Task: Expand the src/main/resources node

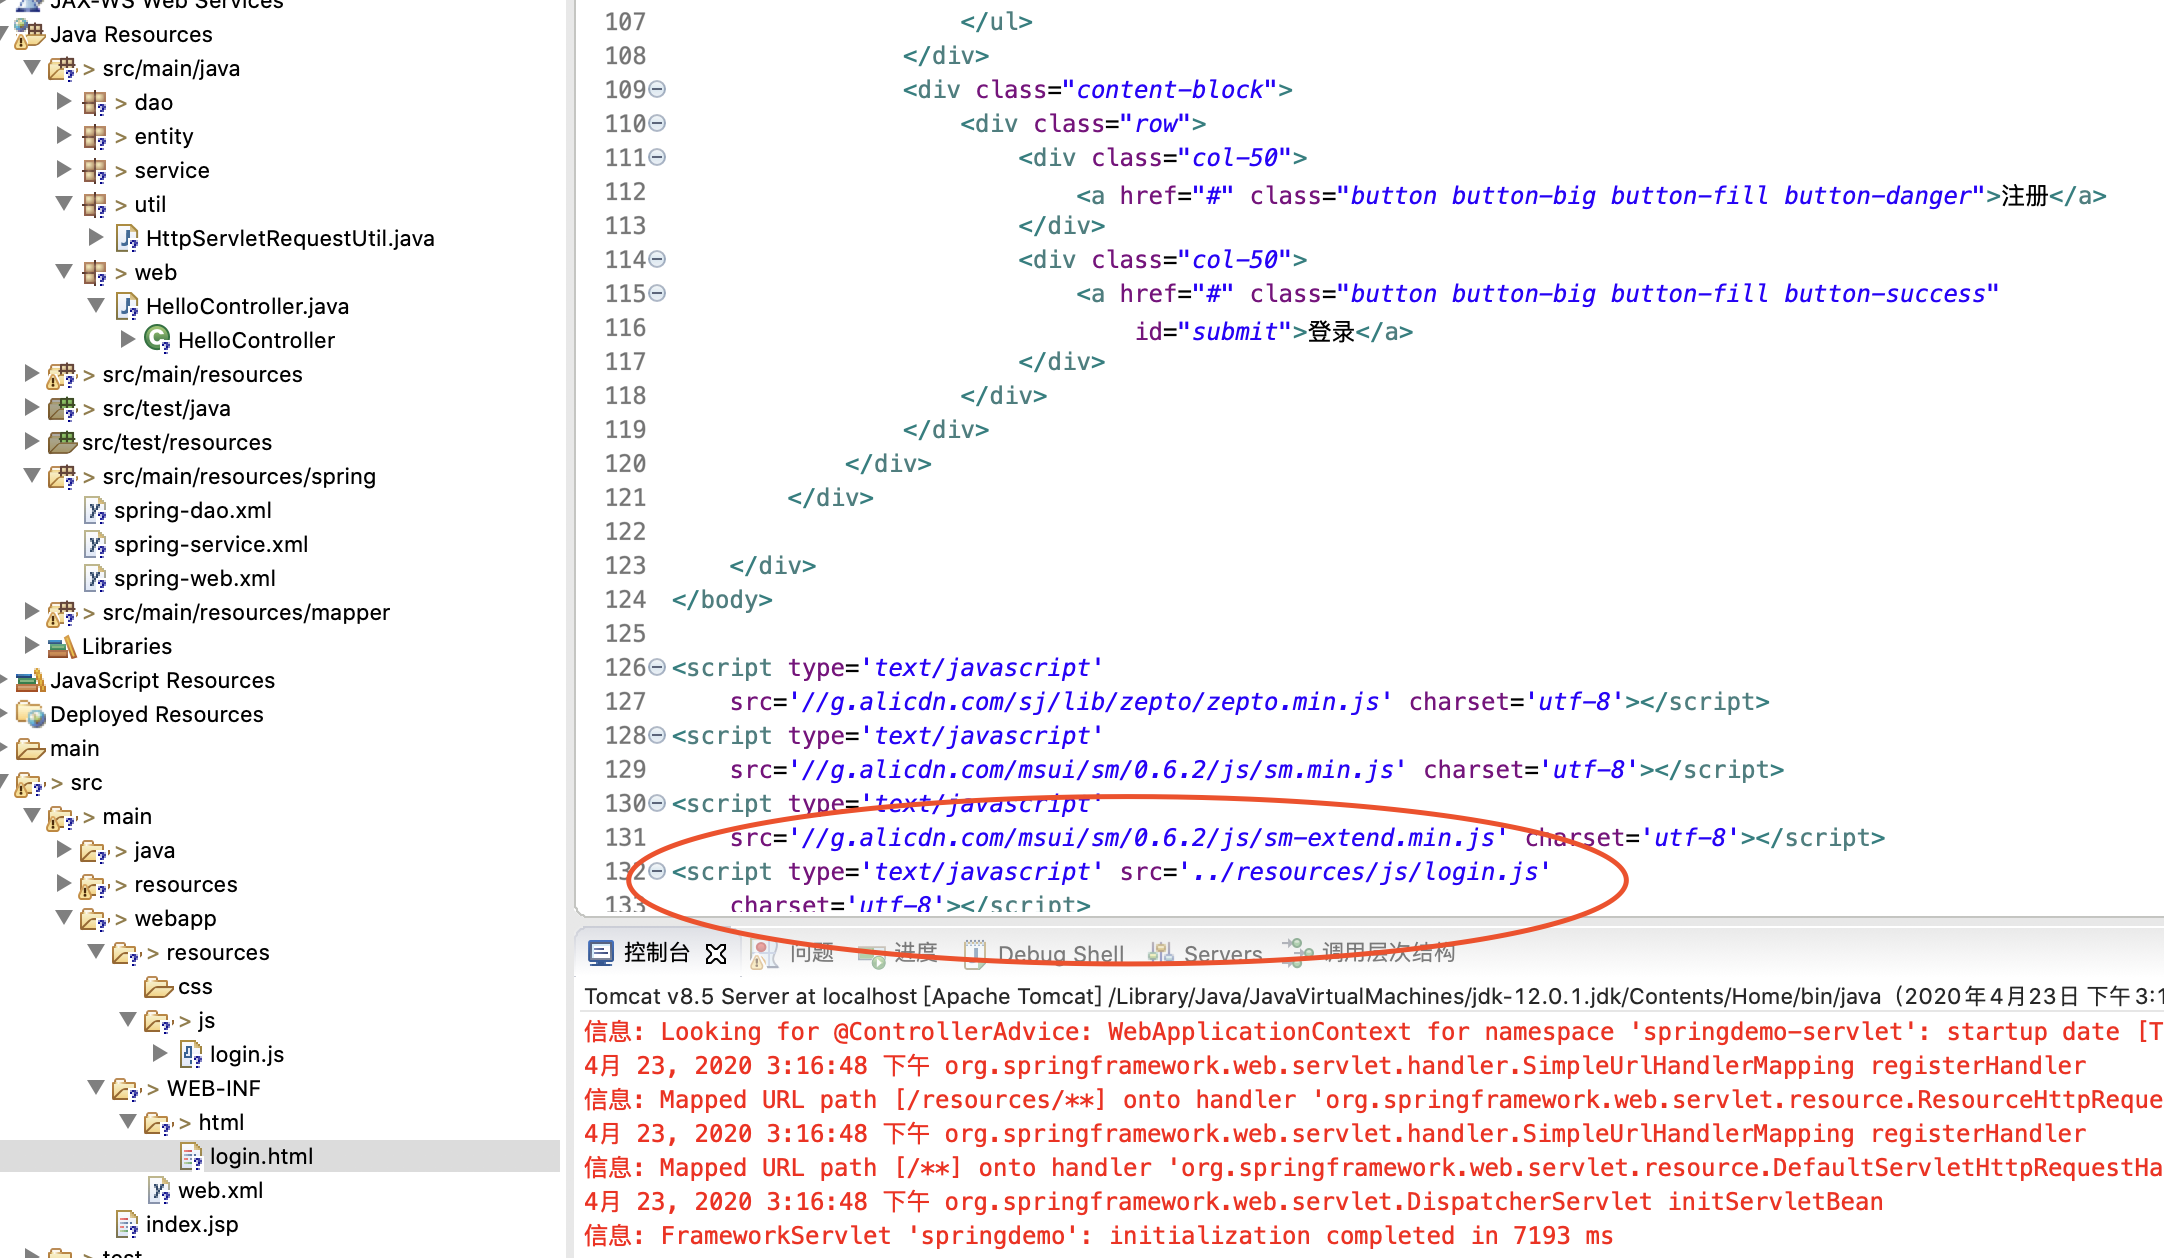Action: 32,374
